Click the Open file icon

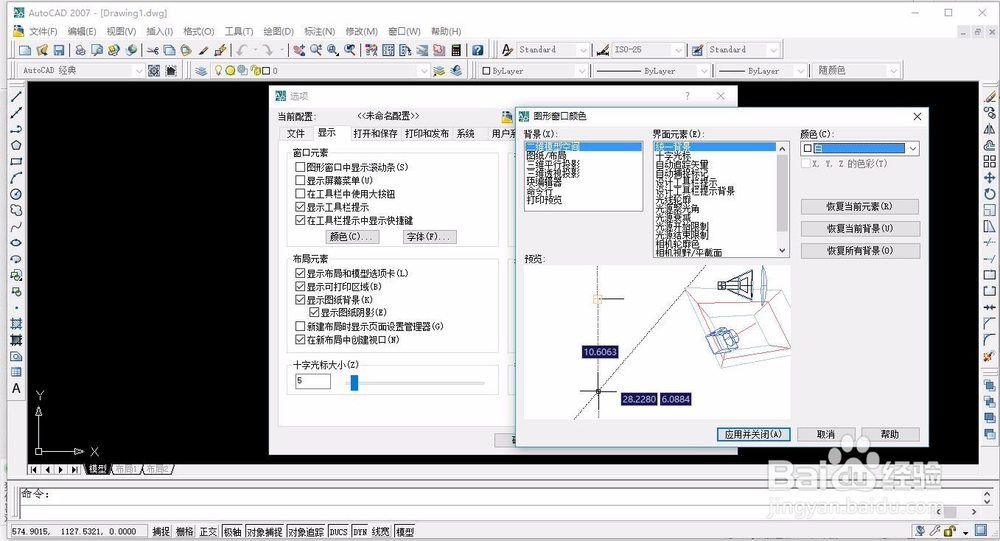42,50
